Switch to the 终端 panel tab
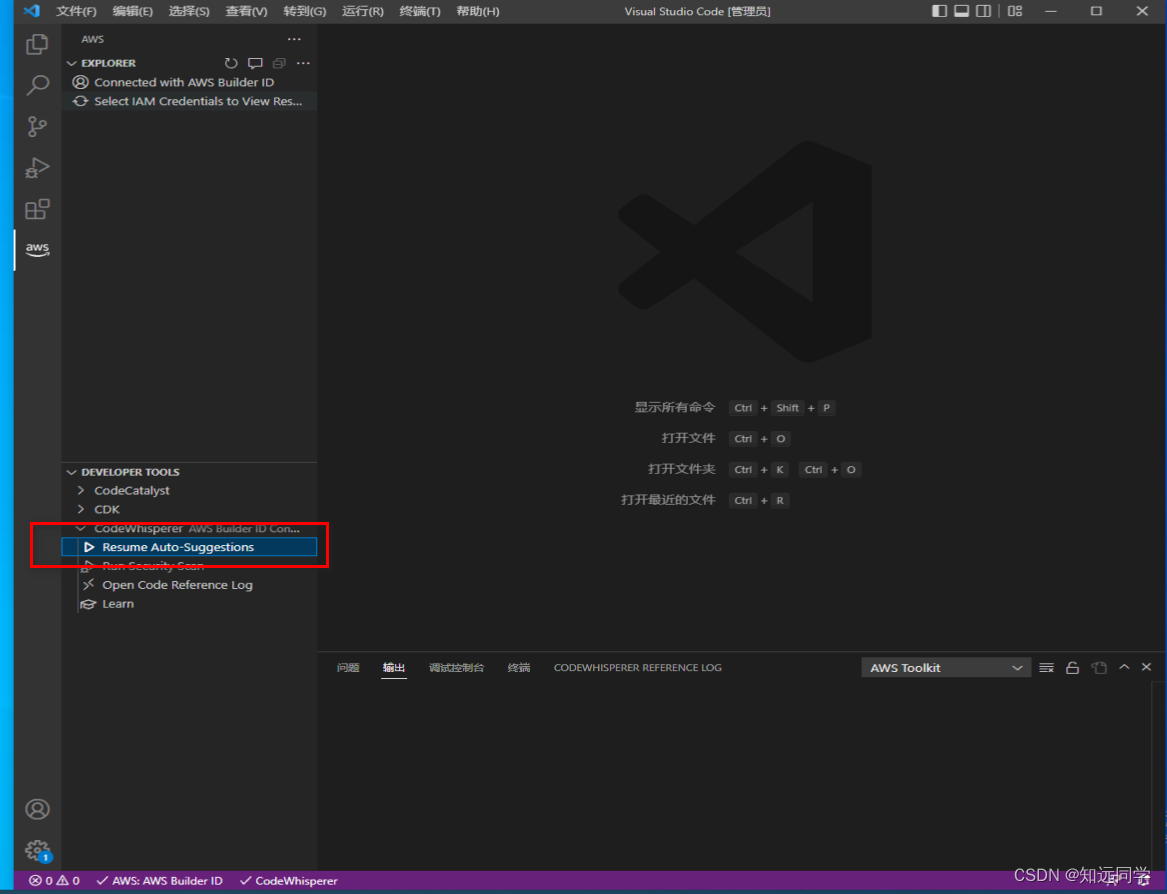This screenshot has width=1167, height=894. coord(519,668)
